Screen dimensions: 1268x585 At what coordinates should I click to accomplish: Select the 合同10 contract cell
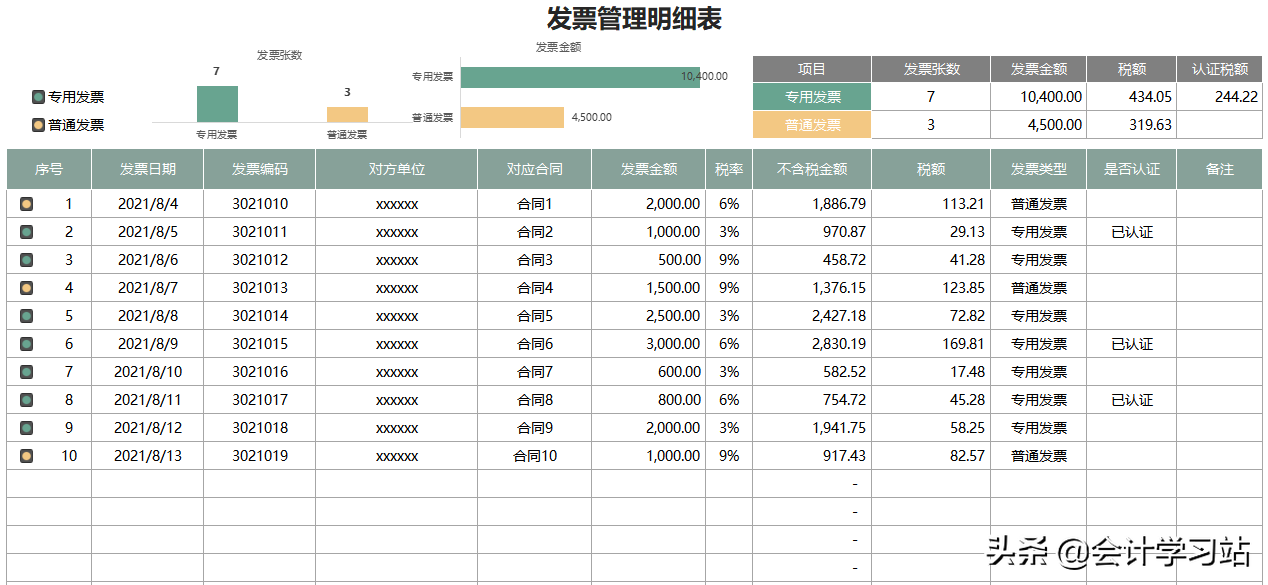point(534,456)
